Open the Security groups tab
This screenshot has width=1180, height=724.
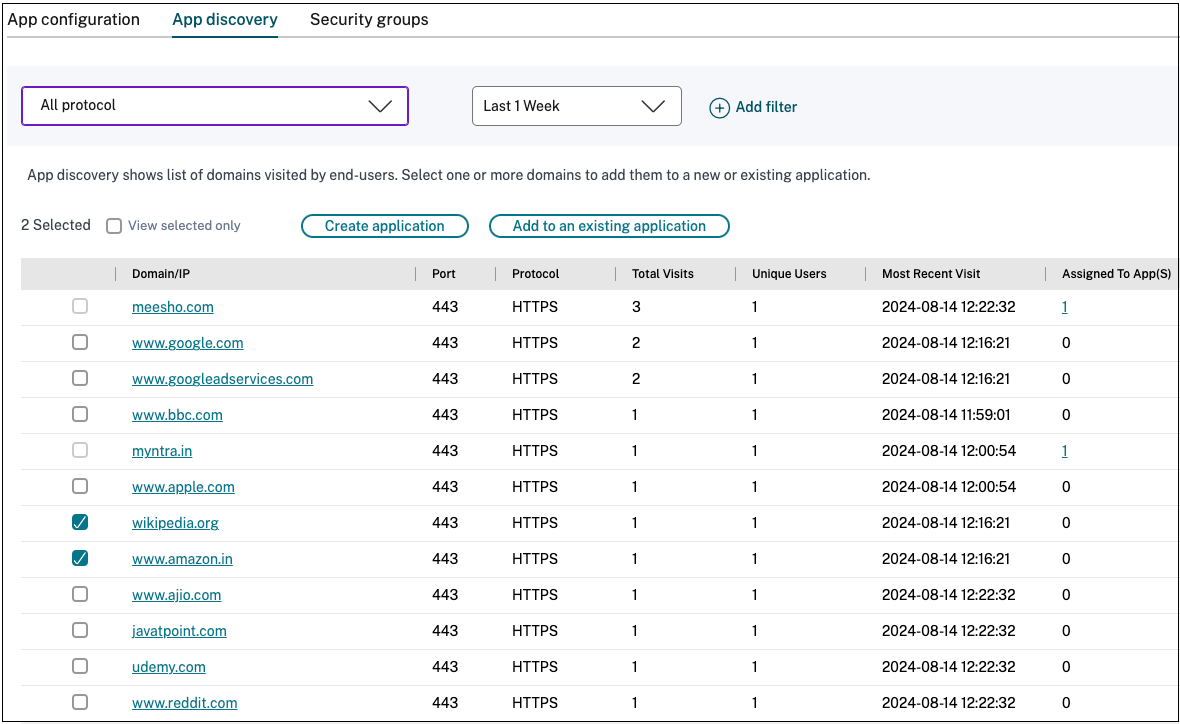[x=369, y=20]
